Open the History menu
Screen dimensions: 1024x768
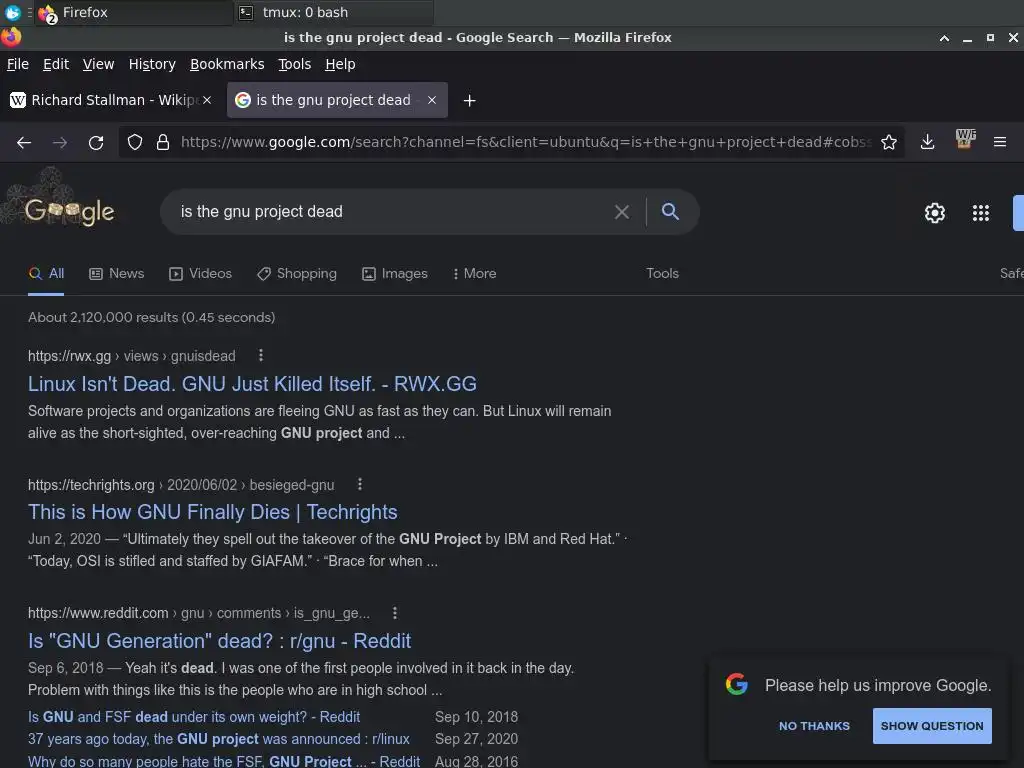(152, 64)
